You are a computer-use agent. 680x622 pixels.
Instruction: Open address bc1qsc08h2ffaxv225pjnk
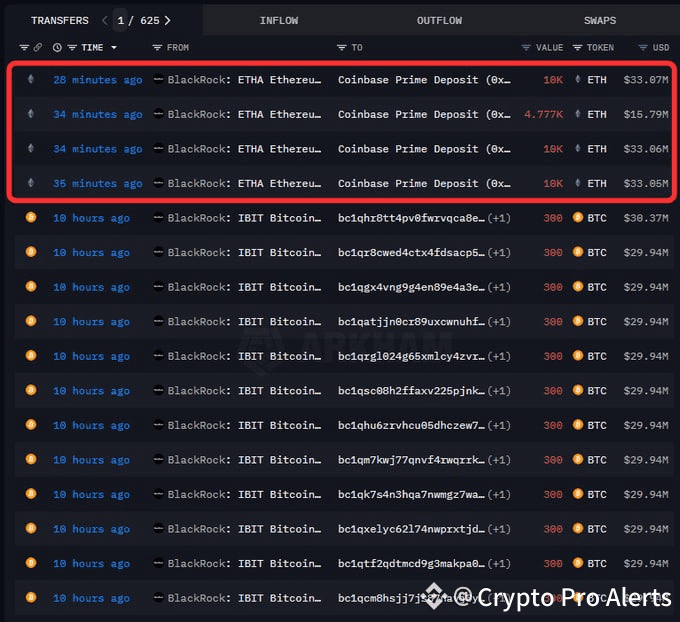tap(411, 391)
